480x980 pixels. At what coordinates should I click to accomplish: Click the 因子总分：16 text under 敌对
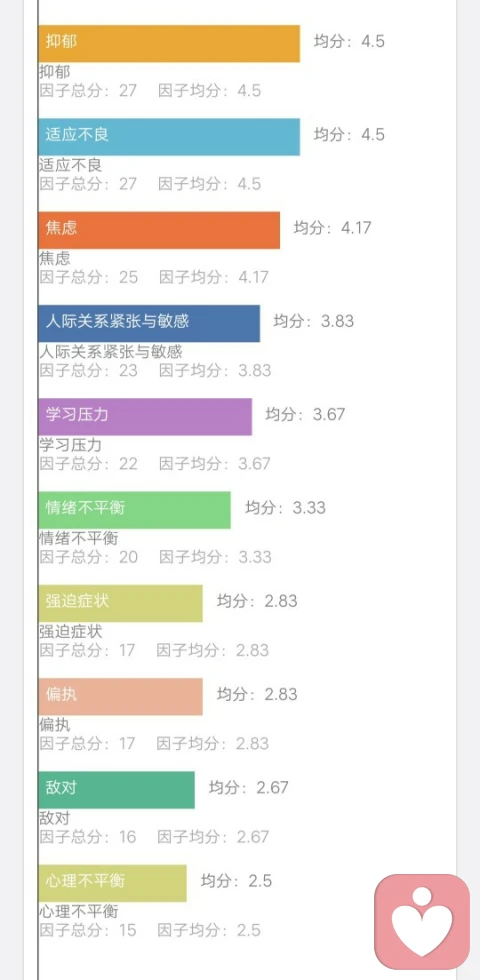88,837
